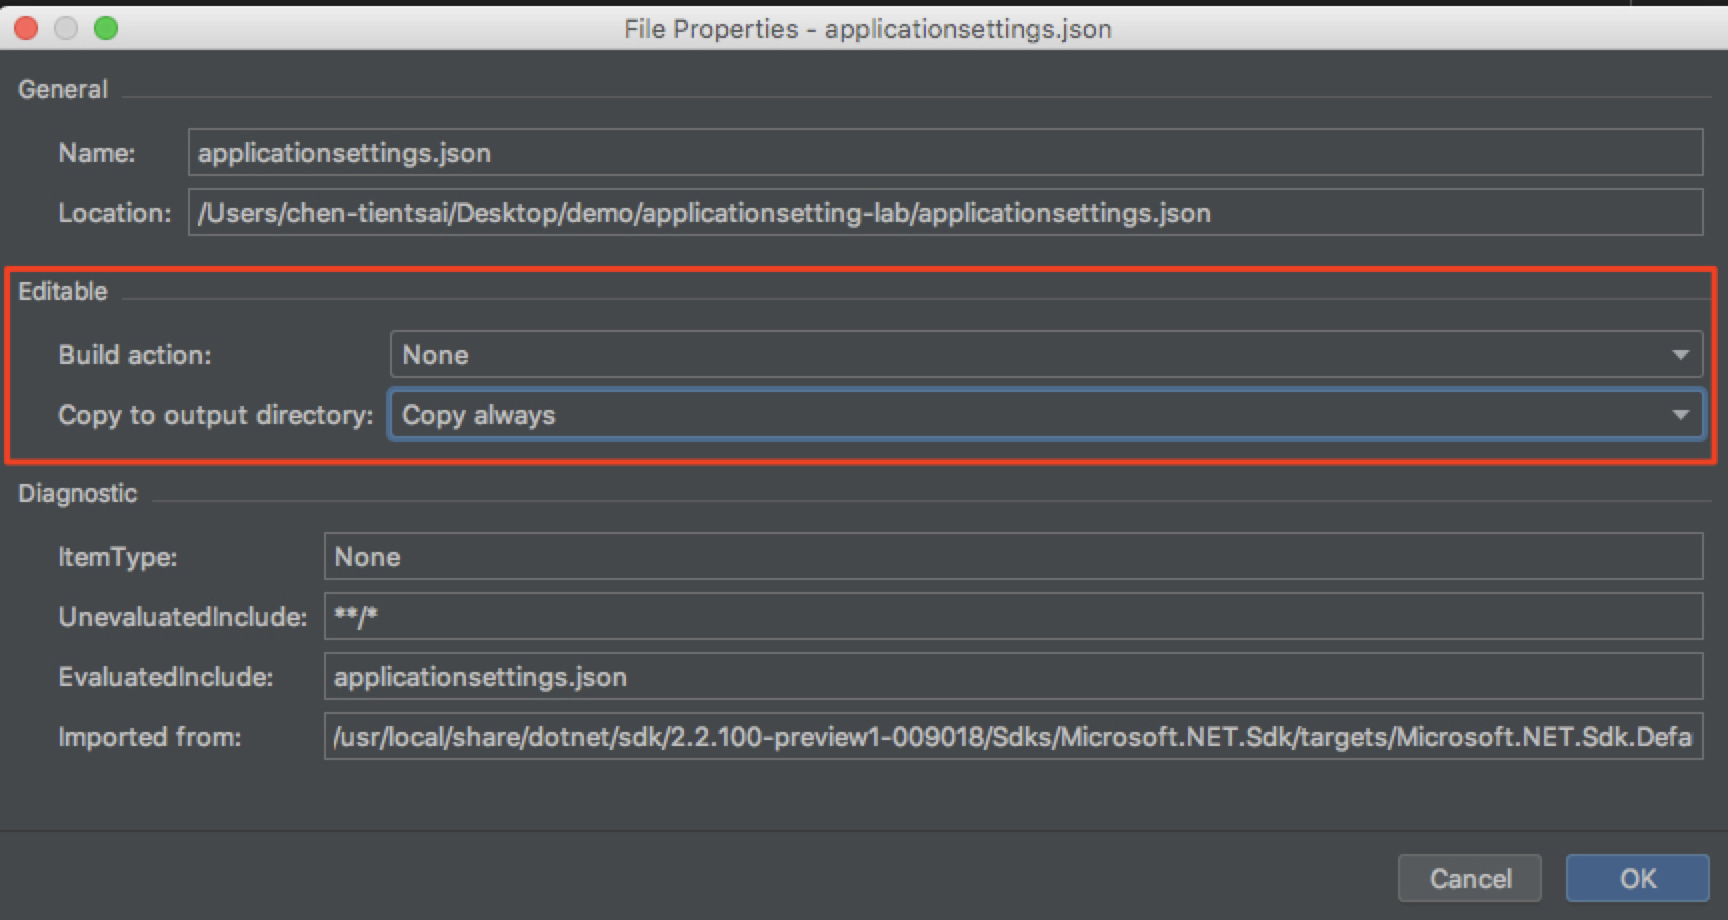The width and height of the screenshot is (1728, 920).
Task: Click the Imported from path field
Action: click(1012, 737)
